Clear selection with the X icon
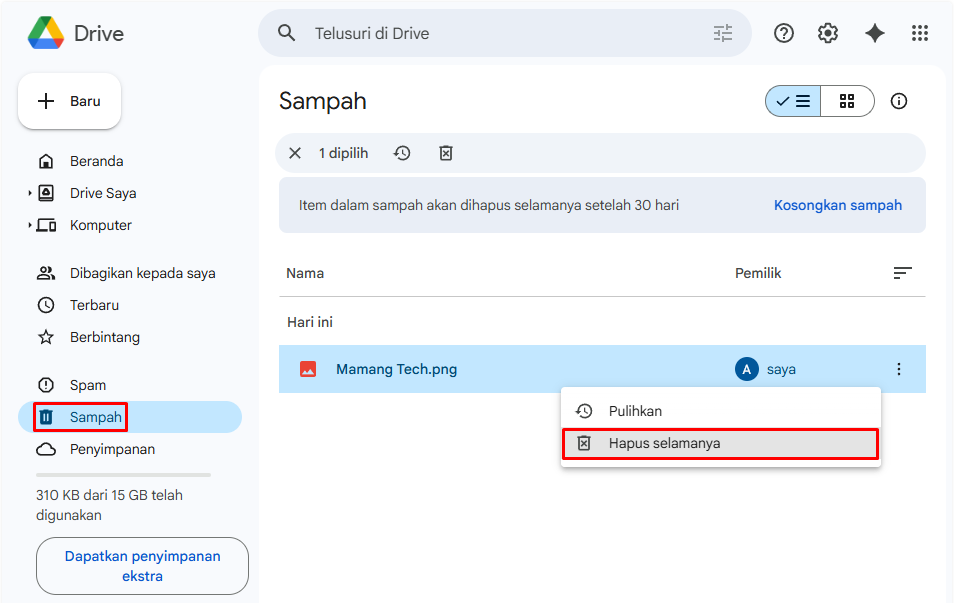This screenshot has height=603, width=954. 295,153
